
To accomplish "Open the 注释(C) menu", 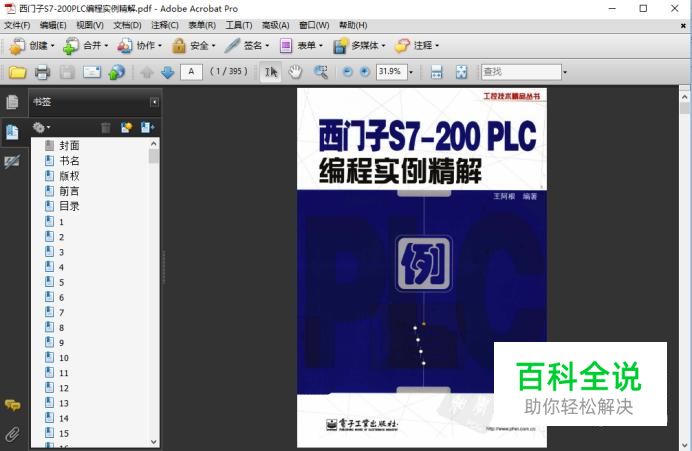I will (165, 25).
